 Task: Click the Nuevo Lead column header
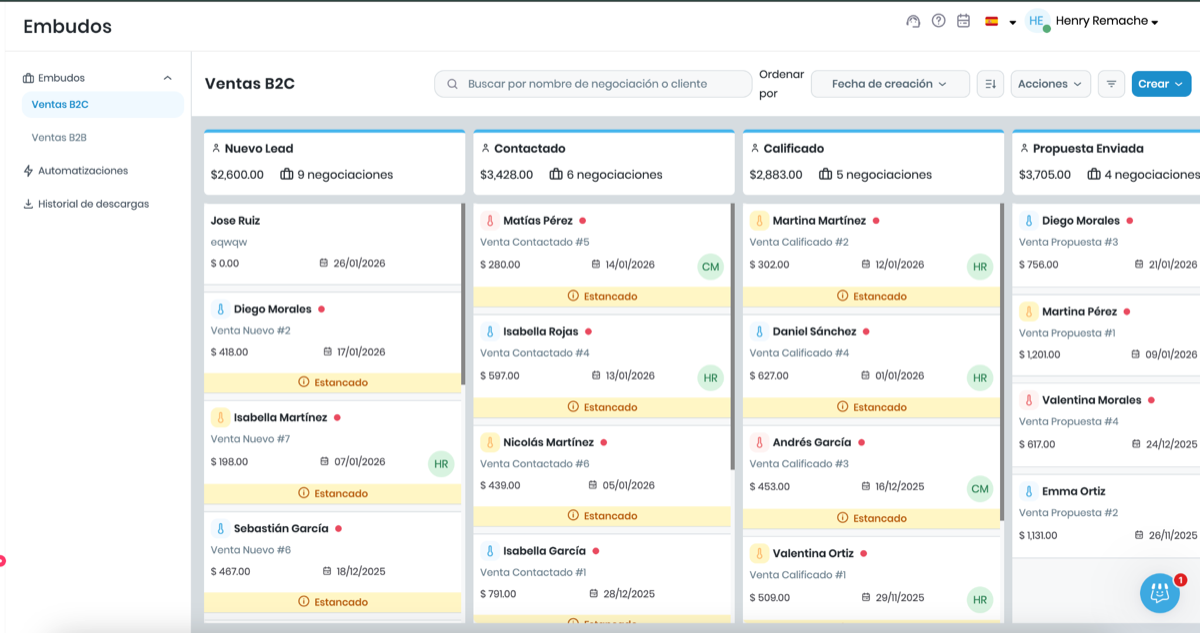(x=334, y=162)
